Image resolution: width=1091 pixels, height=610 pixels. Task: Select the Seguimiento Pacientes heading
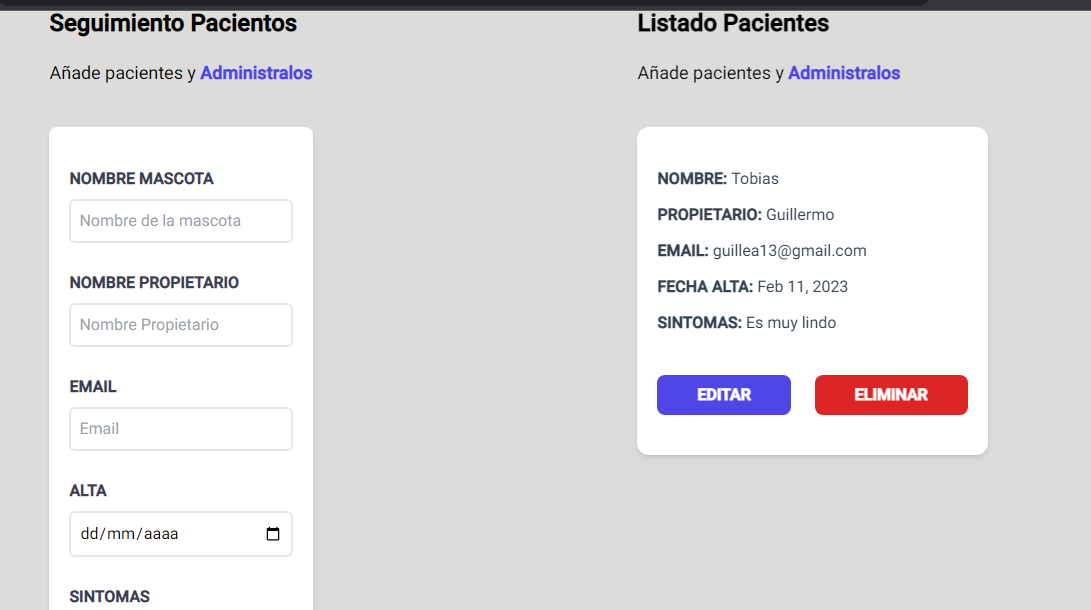[173, 23]
